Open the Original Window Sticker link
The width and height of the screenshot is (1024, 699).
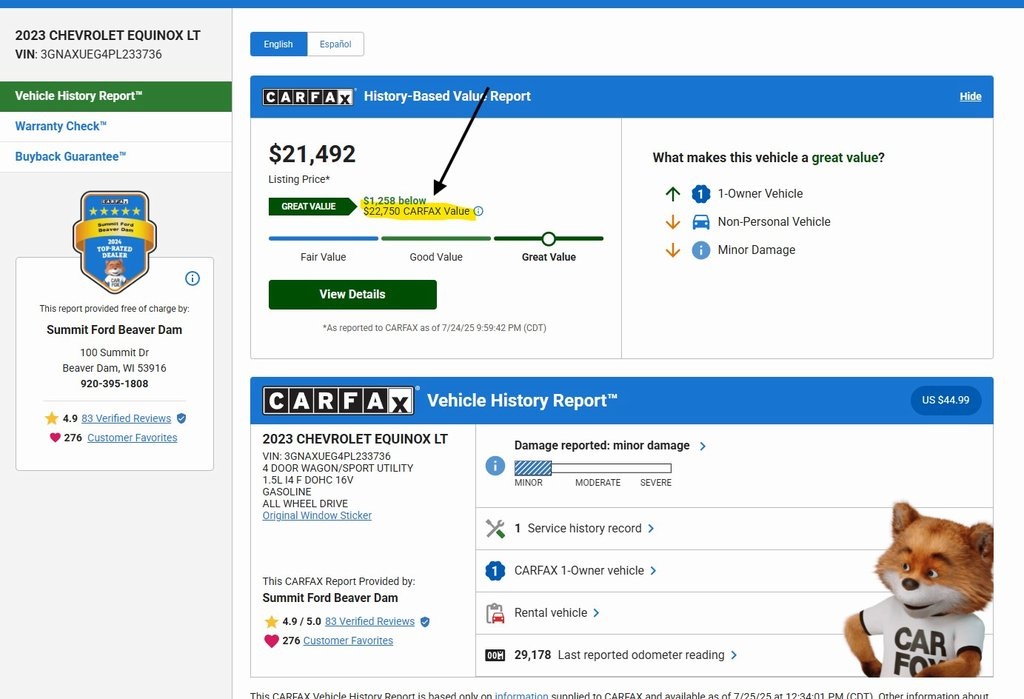(x=317, y=515)
